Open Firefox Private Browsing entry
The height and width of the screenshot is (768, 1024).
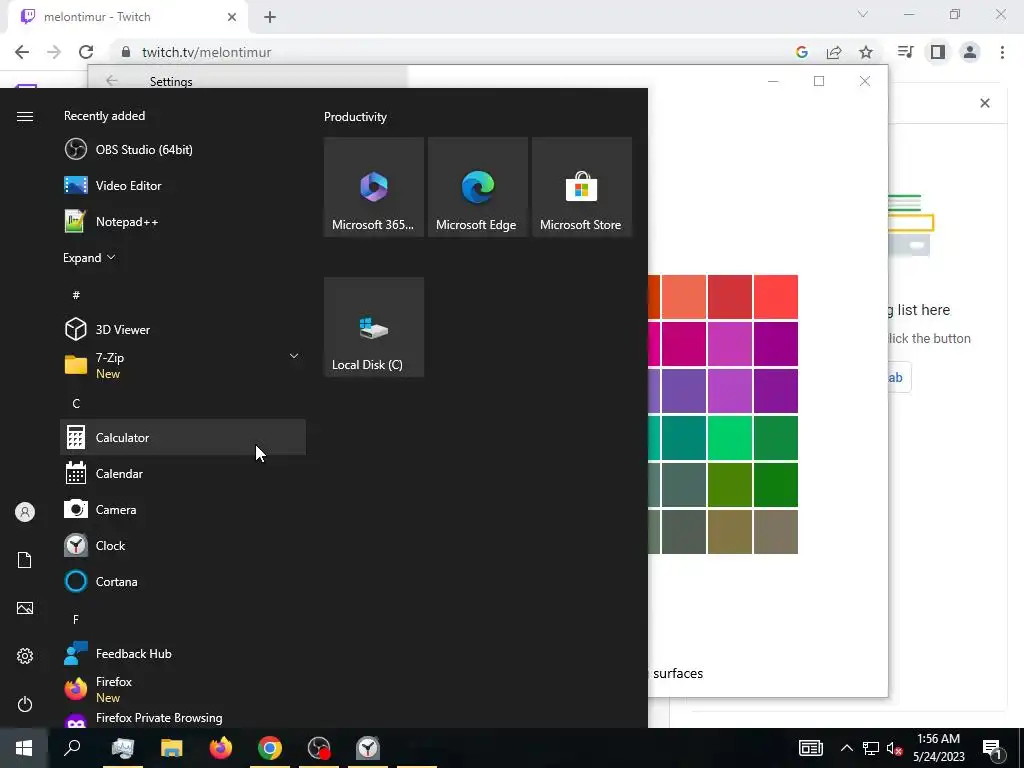pyautogui.click(x=183, y=718)
